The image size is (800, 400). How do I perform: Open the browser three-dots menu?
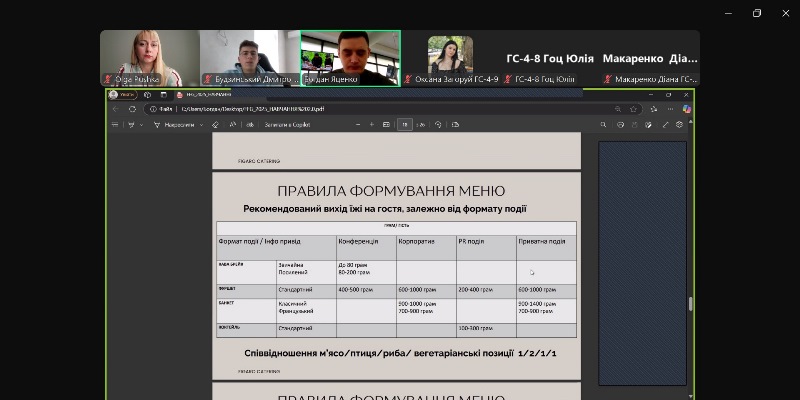point(670,109)
